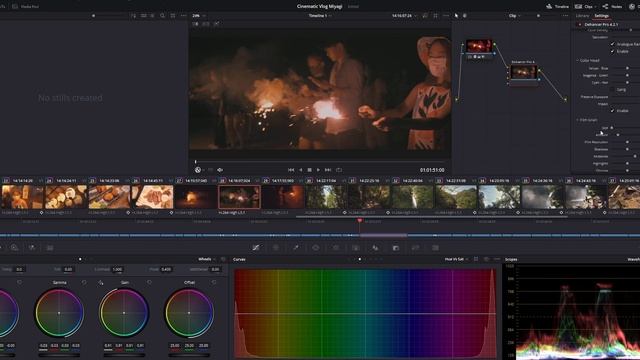The height and width of the screenshot is (360, 640).
Task: Open the Power Window palette
Action: tap(316, 248)
